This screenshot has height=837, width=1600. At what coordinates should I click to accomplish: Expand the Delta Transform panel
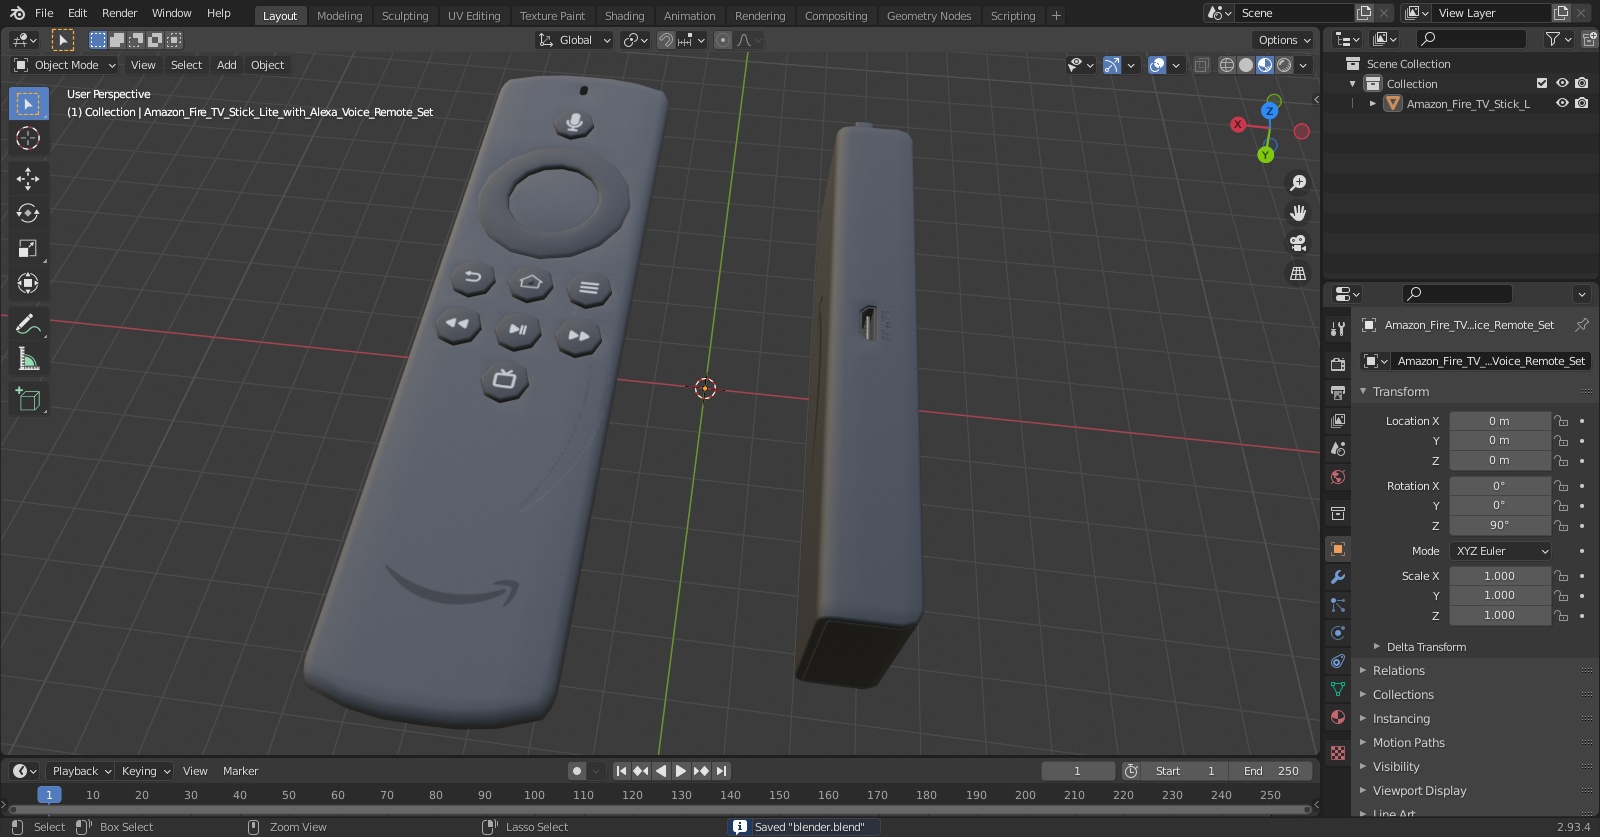point(1426,647)
